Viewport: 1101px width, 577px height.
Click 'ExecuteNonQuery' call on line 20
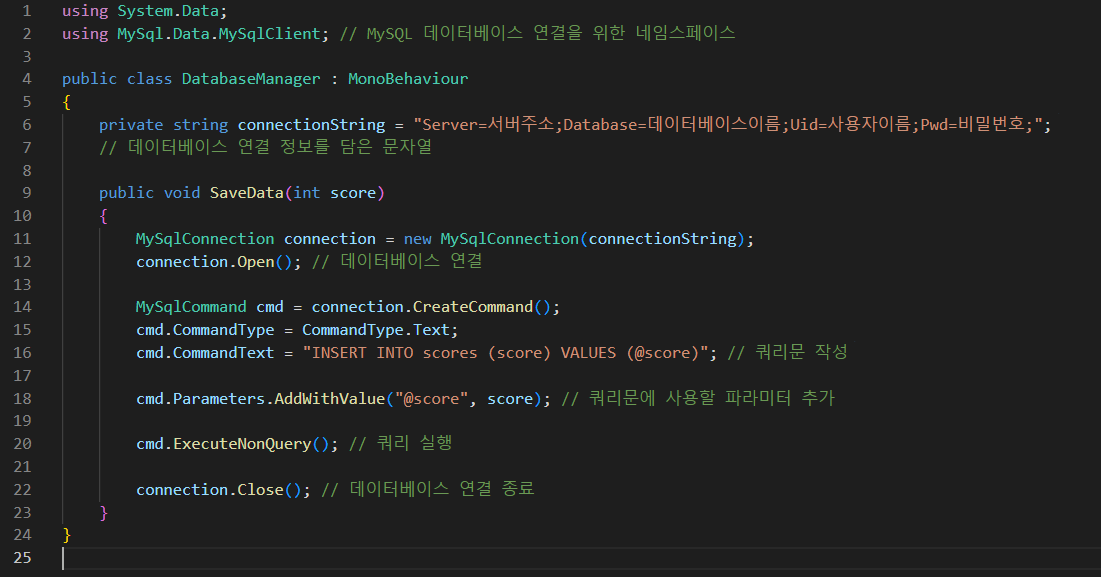tap(242, 444)
